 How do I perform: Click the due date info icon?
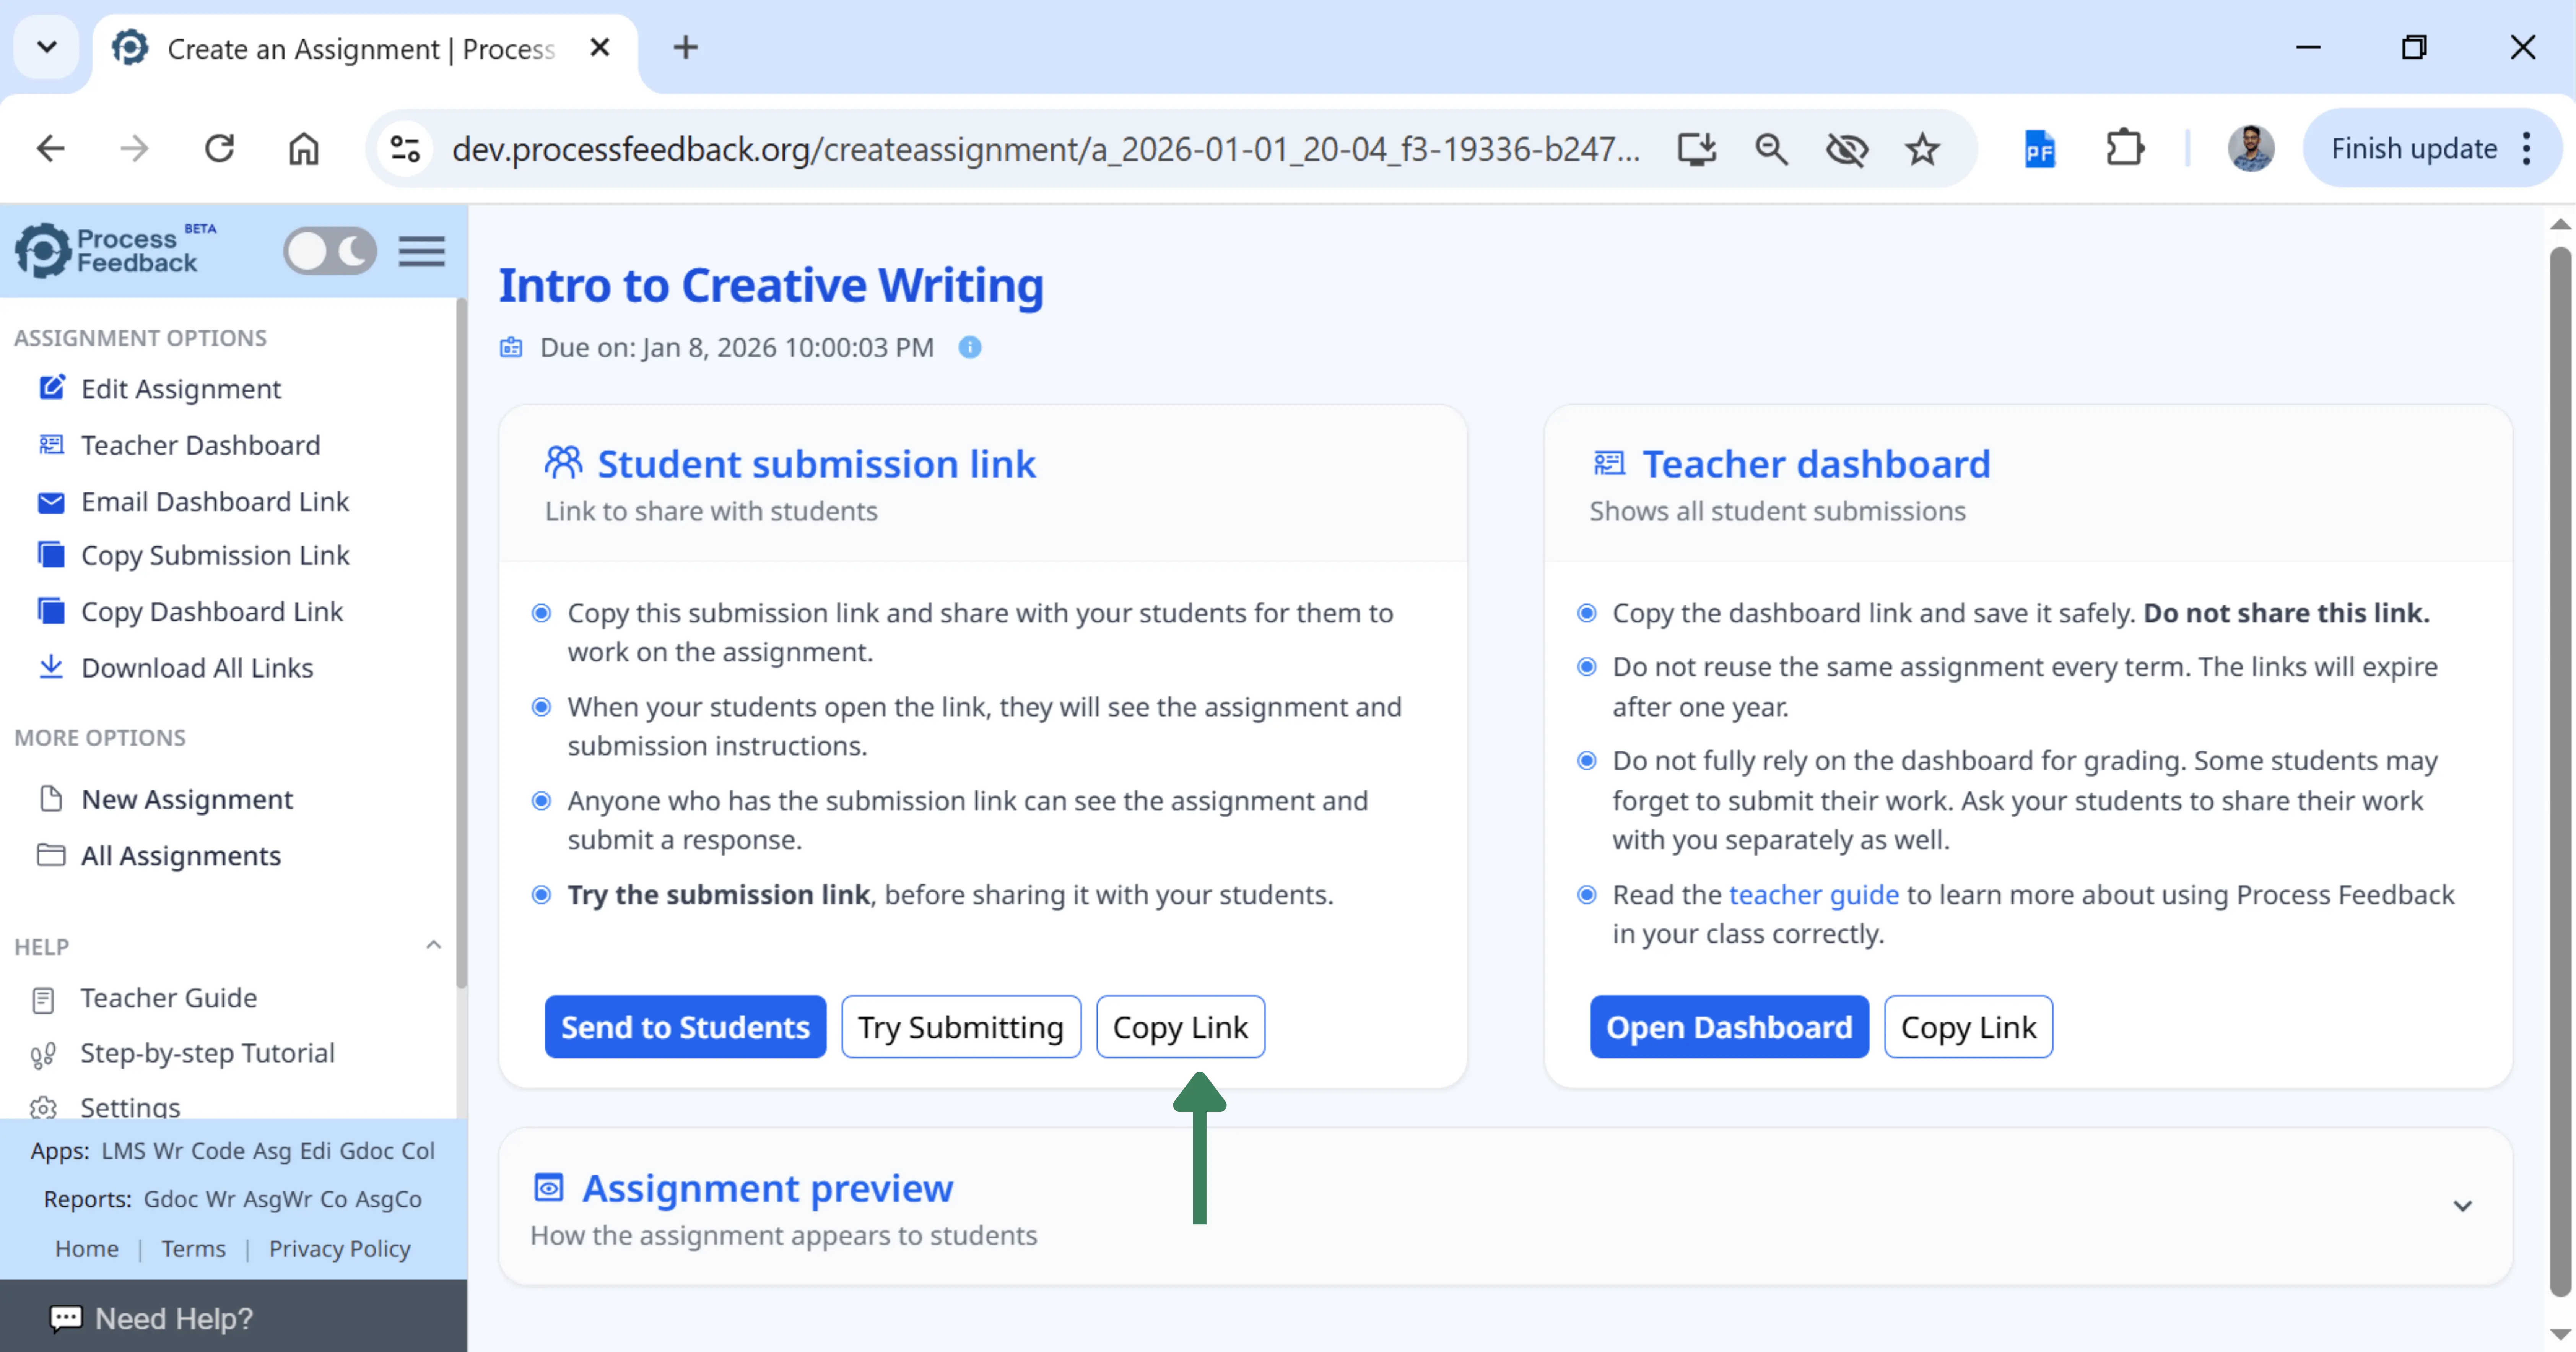pos(969,347)
